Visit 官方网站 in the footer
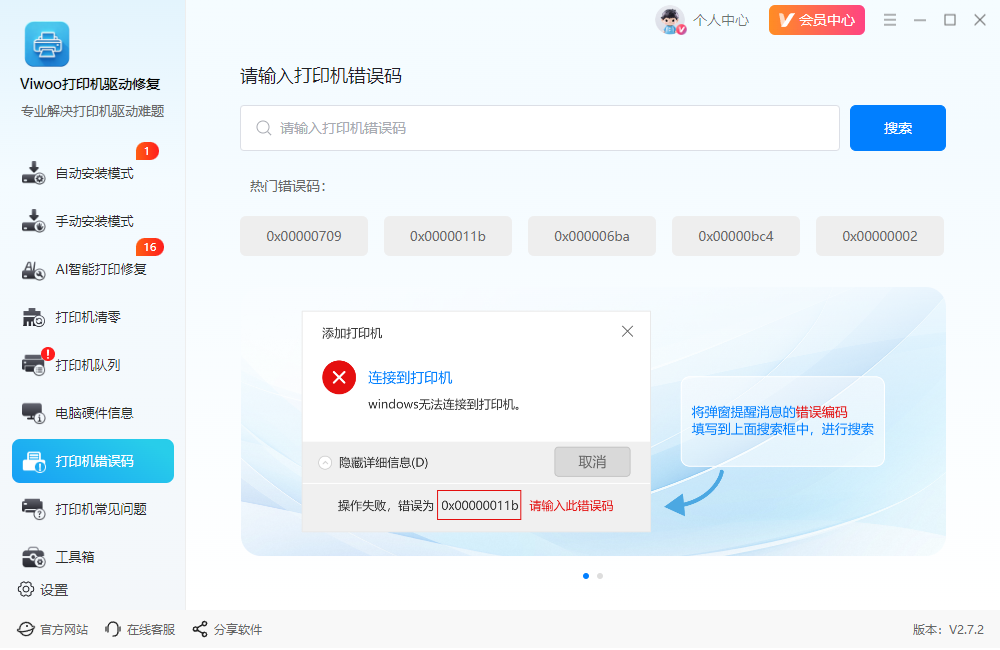This screenshot has height=650, width=1000. click(x=52, y=630)
